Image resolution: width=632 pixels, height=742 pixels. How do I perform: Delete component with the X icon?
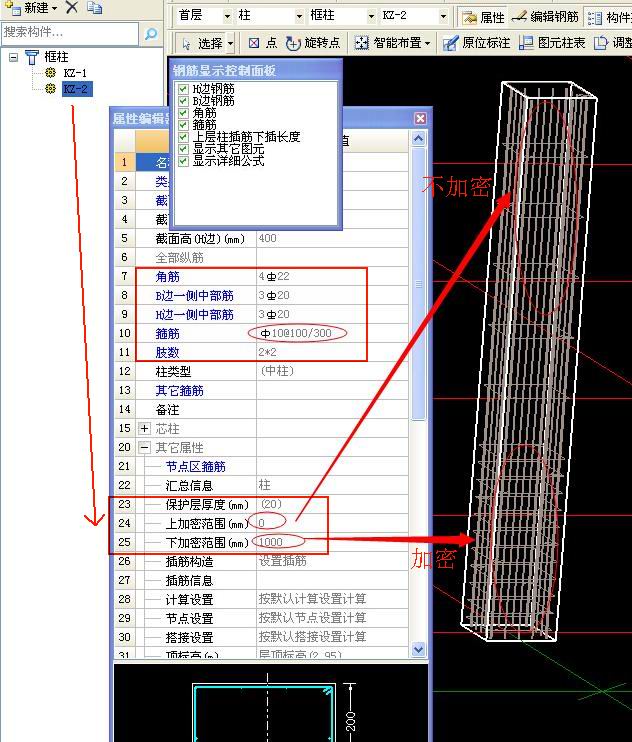point(72,7)
